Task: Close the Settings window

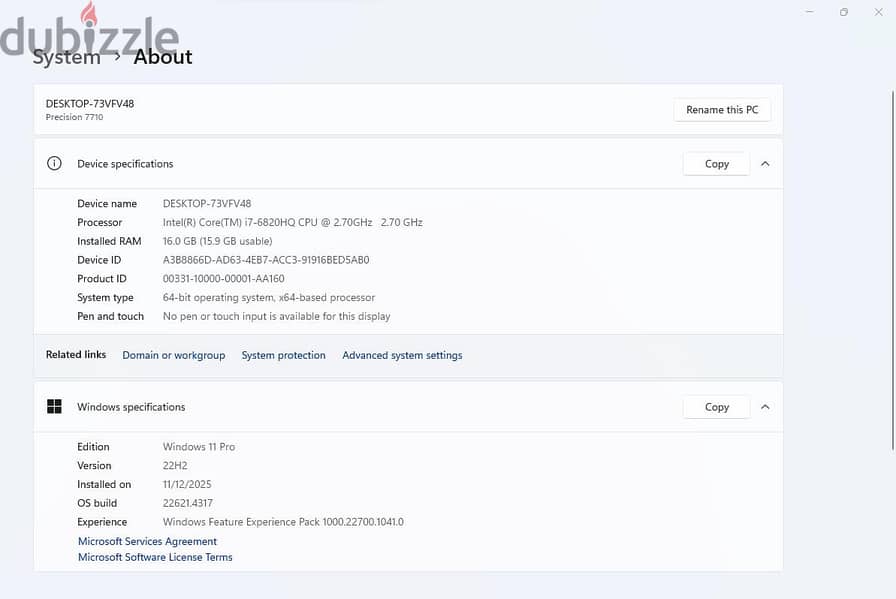Action: 878,12
